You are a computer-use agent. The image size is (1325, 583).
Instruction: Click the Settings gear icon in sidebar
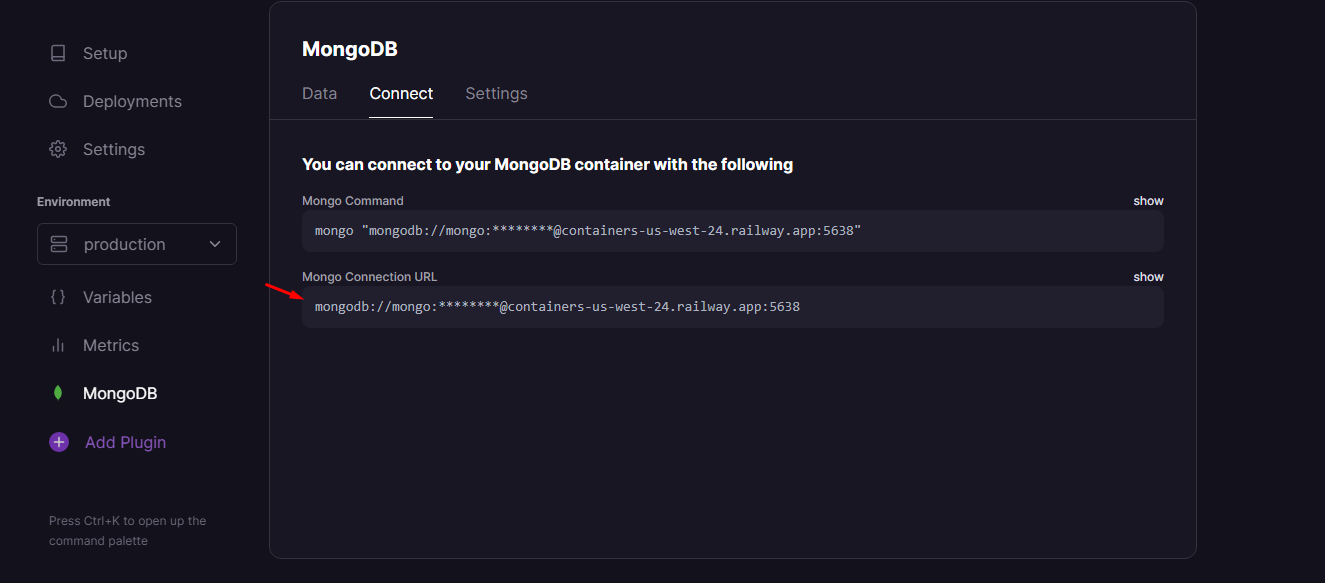[x=58, y=149]
